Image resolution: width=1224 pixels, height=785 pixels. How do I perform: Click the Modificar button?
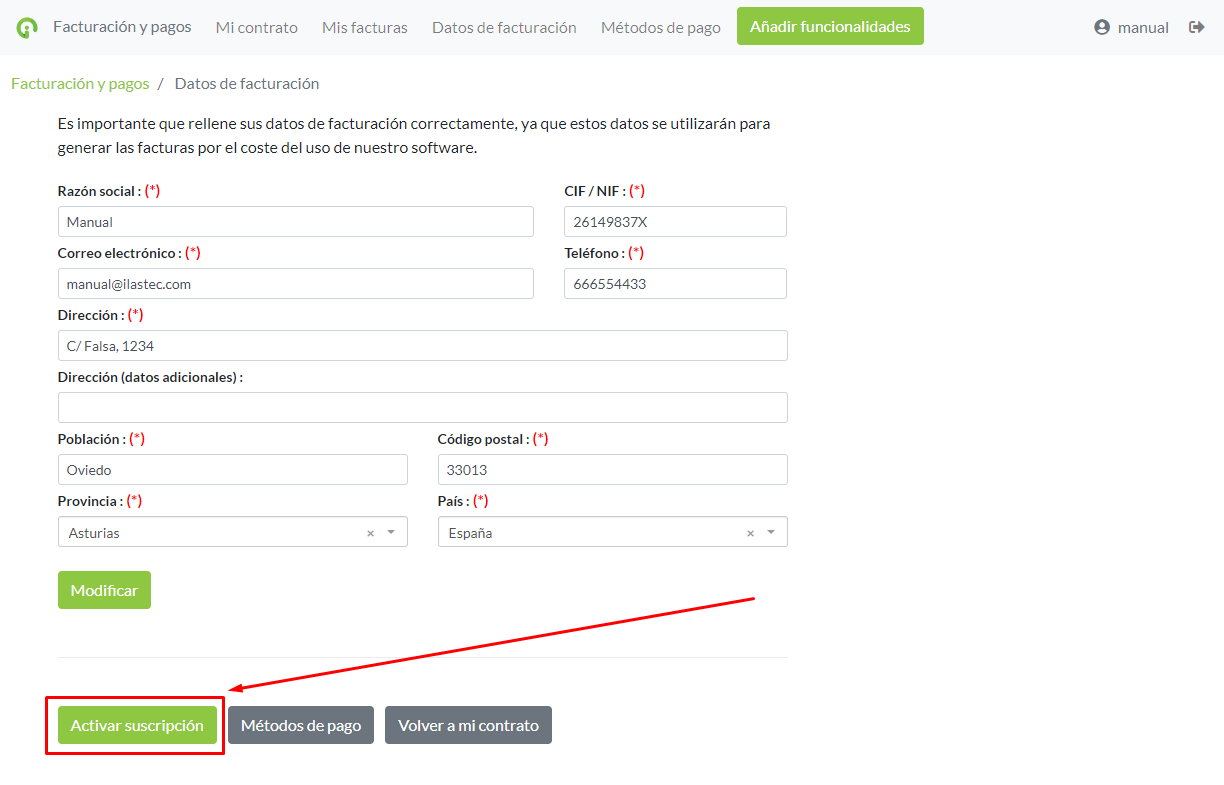pyautogui.click(x=104, y=590)
